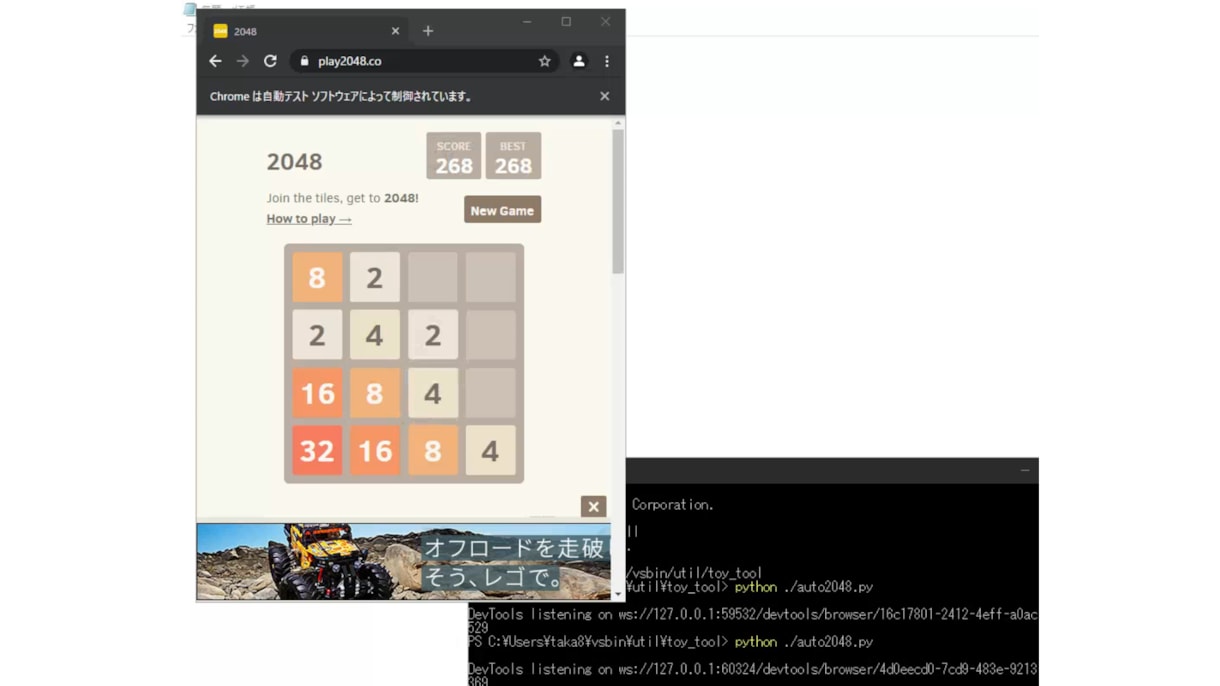Click the last 'python ./auto2048.py' command in terminal

pyautogui.click(x=804, y=642)
